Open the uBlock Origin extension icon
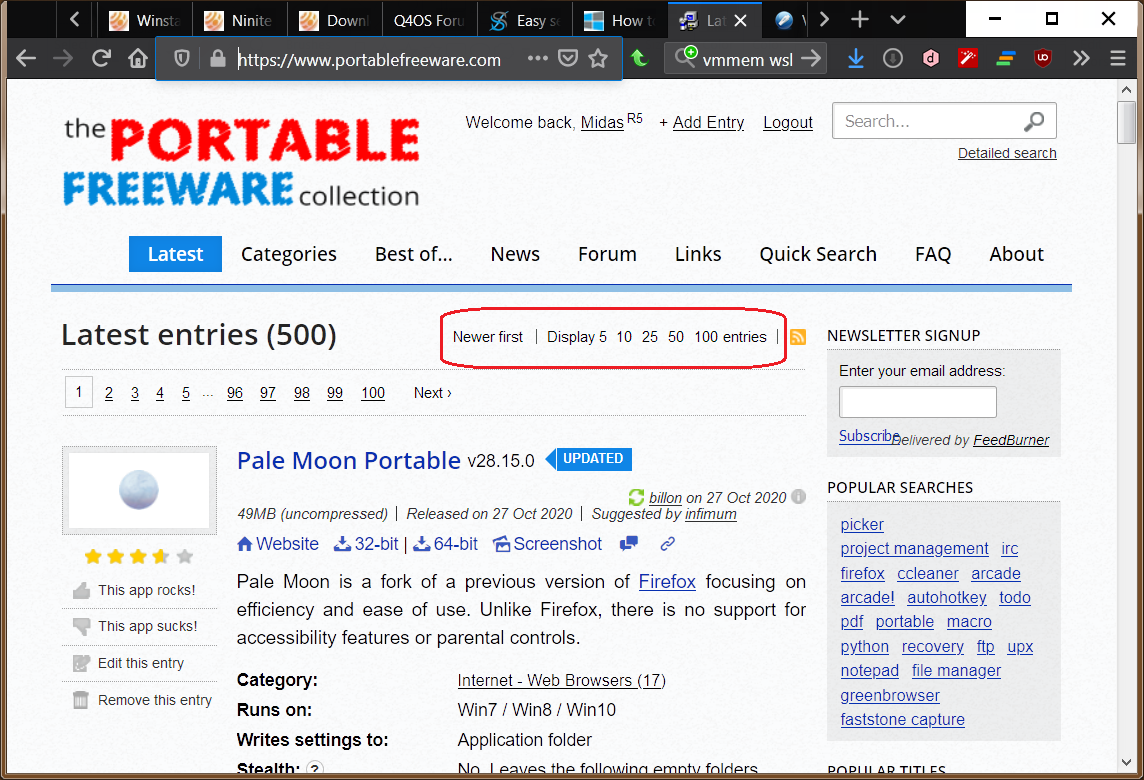The image size is (1144, 780). coord(1043,58)
